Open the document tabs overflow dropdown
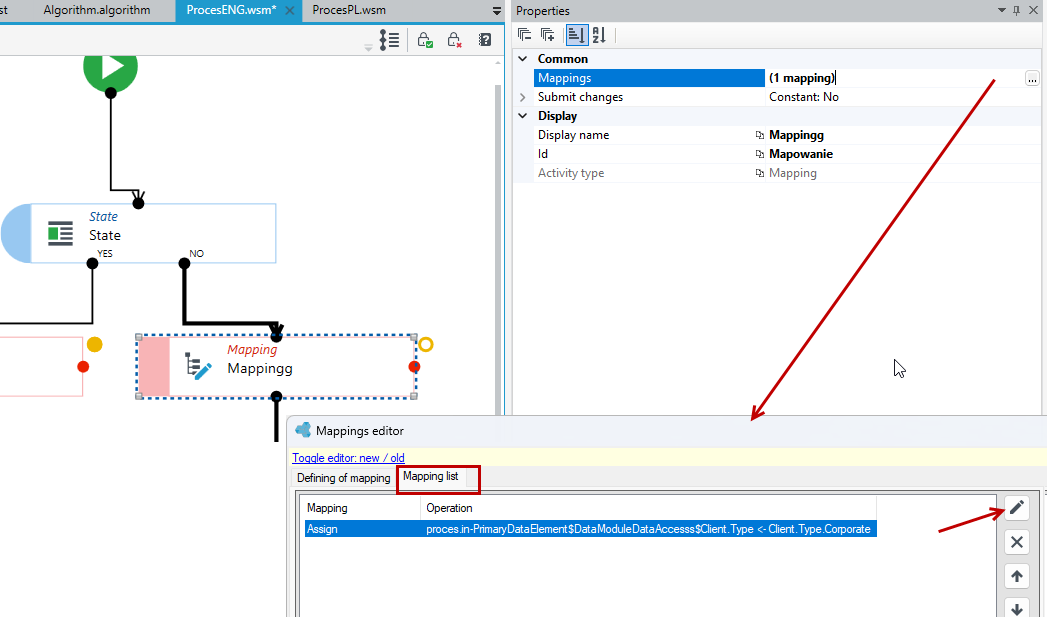Screen dimensions: 1047x617 [x=497, y=11]
